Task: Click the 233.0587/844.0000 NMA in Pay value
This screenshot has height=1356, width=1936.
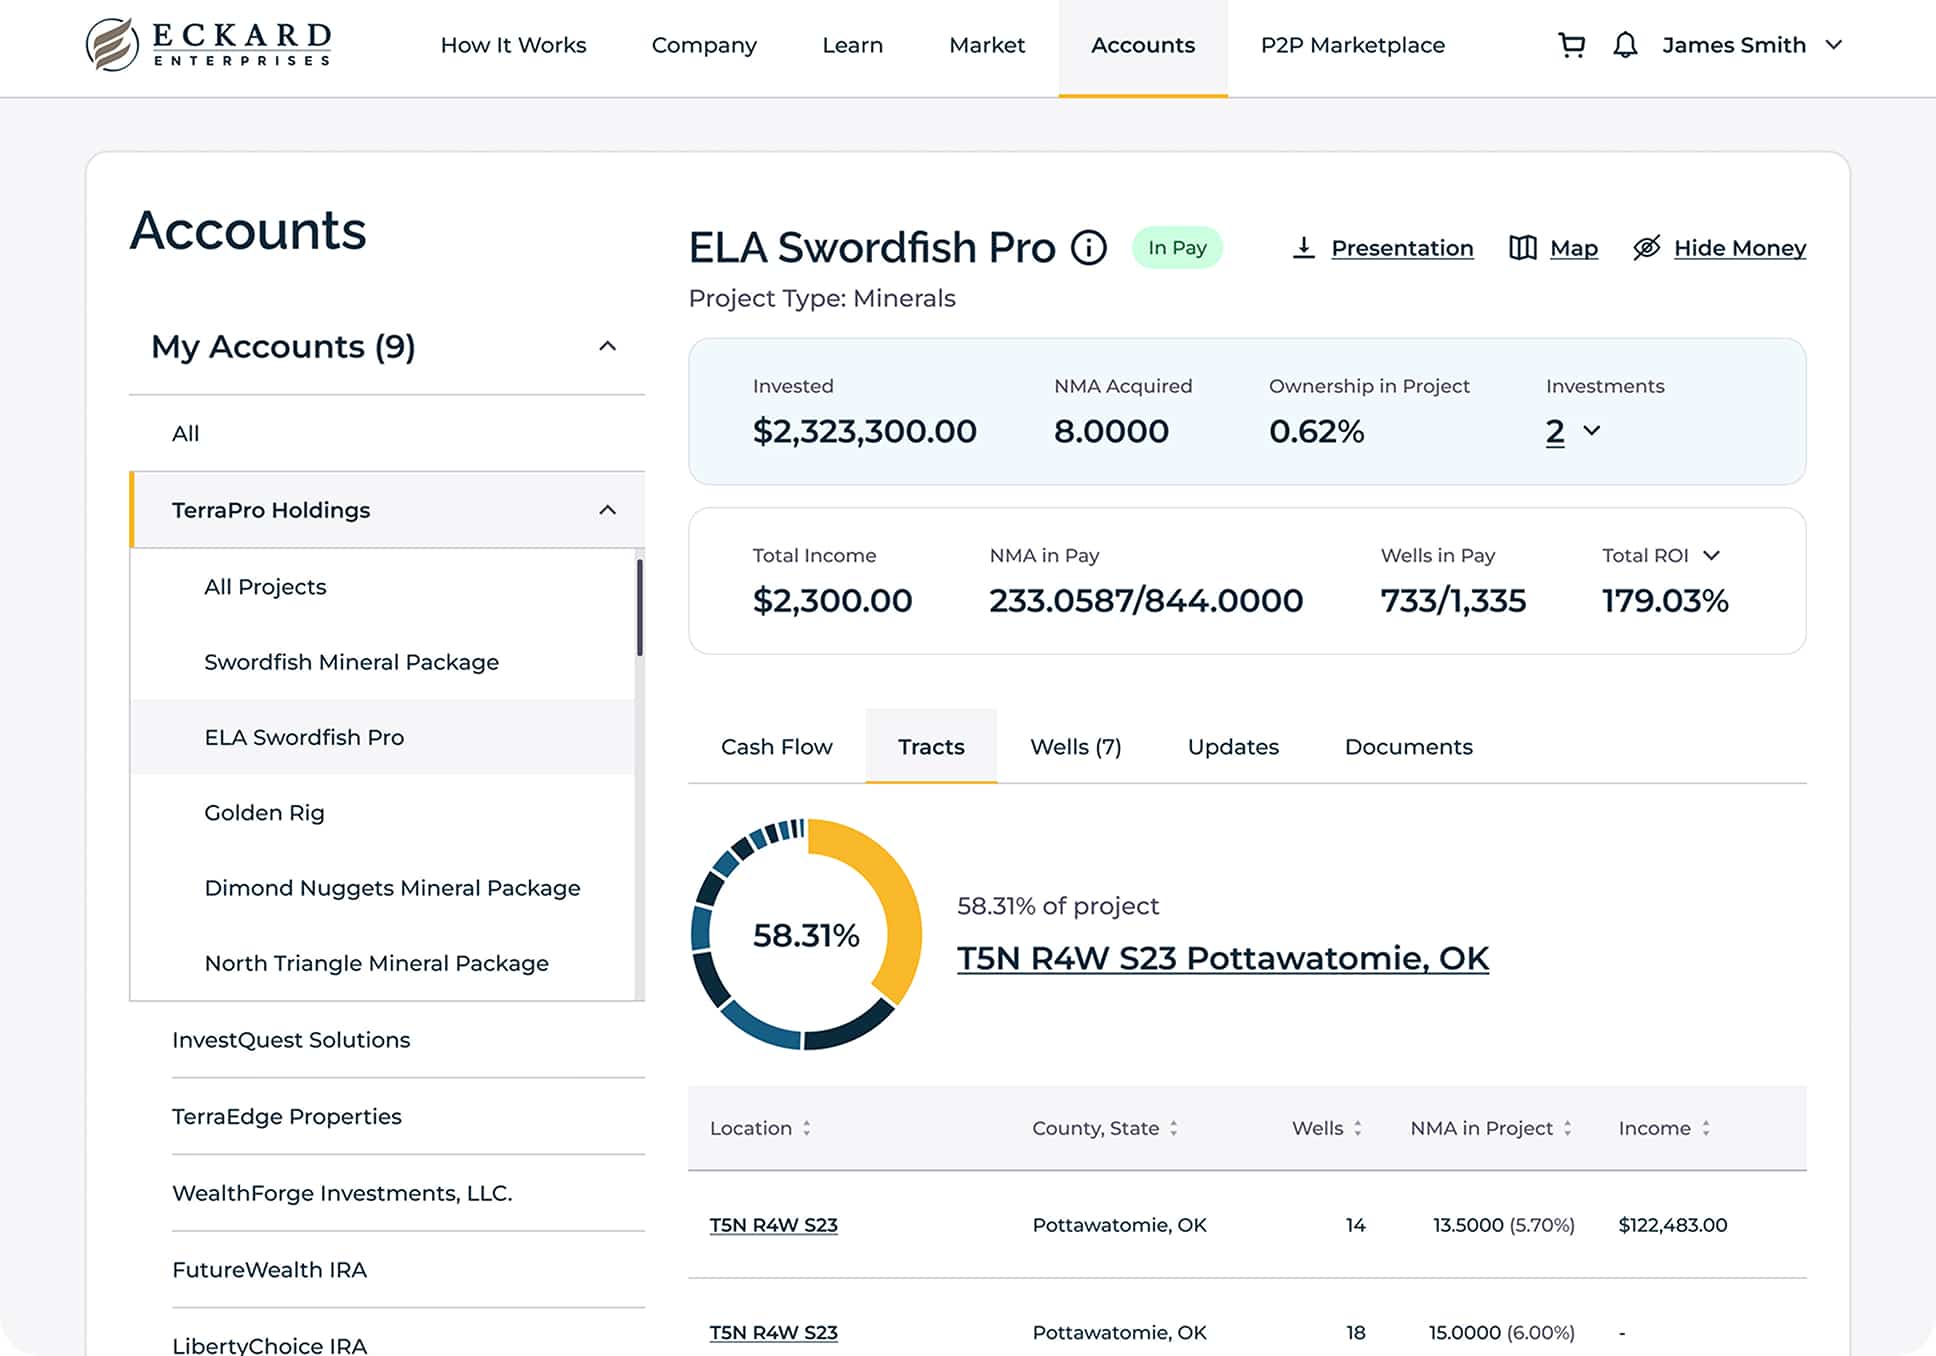Action: [1146, 600]
